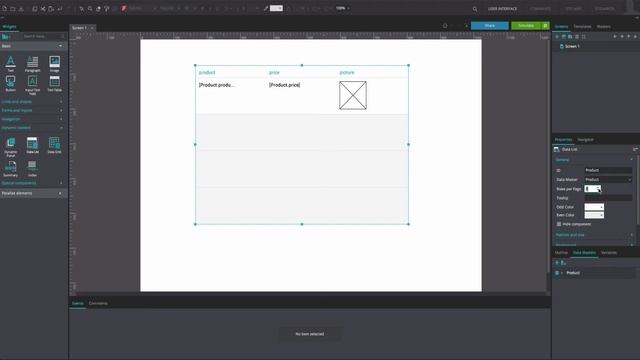640x360 pixels.
Task: Open the Comments tab
Action: click(x=98, y=304)
